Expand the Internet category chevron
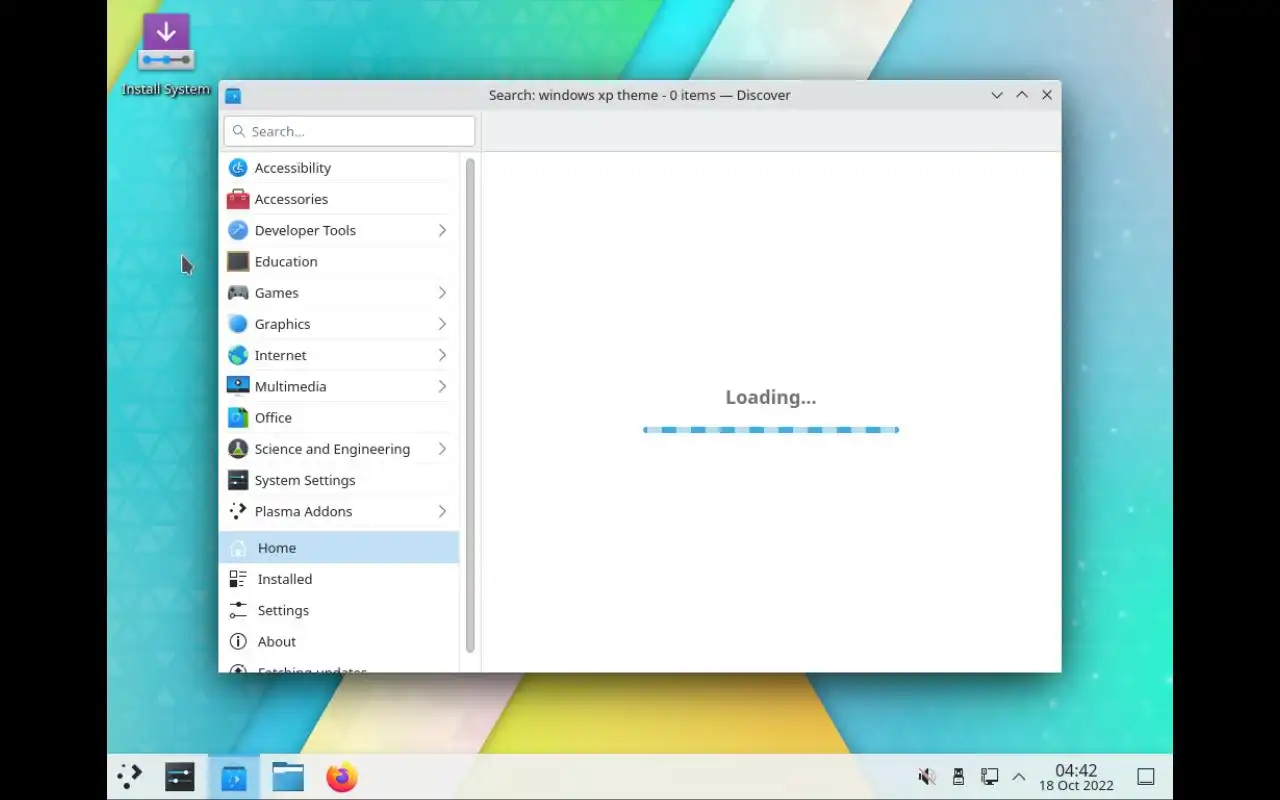 click(x=442, y=355)
